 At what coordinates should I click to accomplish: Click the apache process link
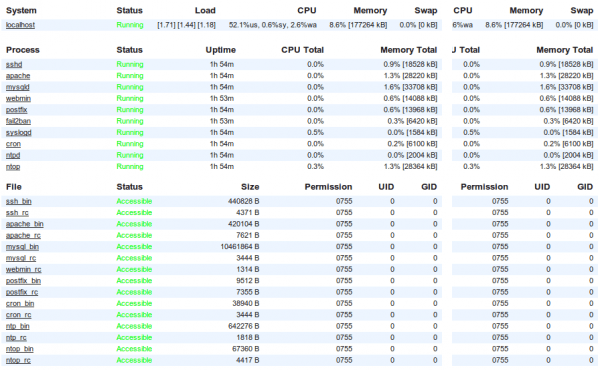18,76
